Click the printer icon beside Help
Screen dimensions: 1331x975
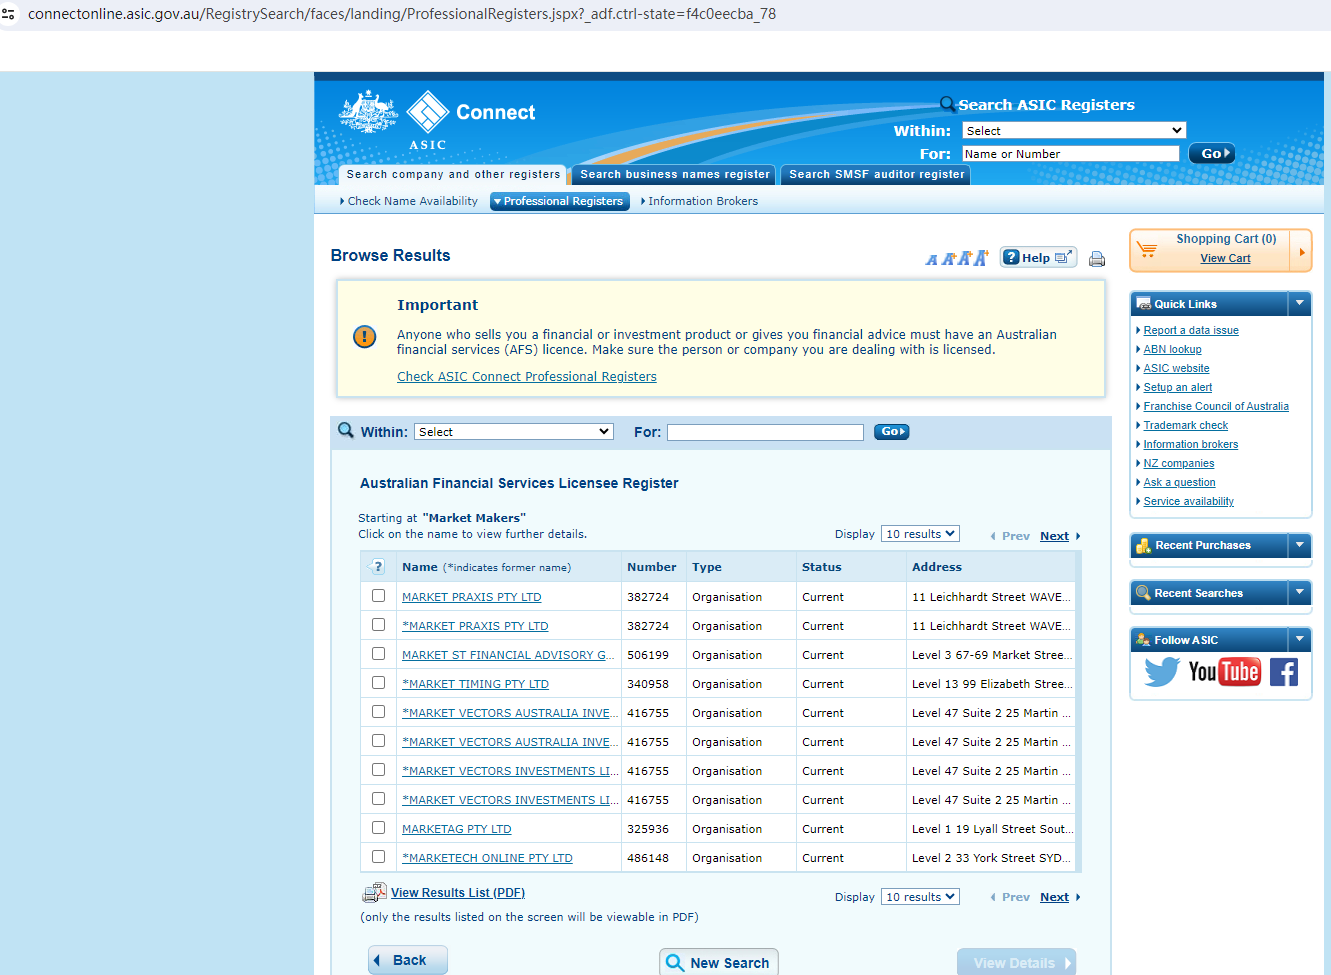1097,259
